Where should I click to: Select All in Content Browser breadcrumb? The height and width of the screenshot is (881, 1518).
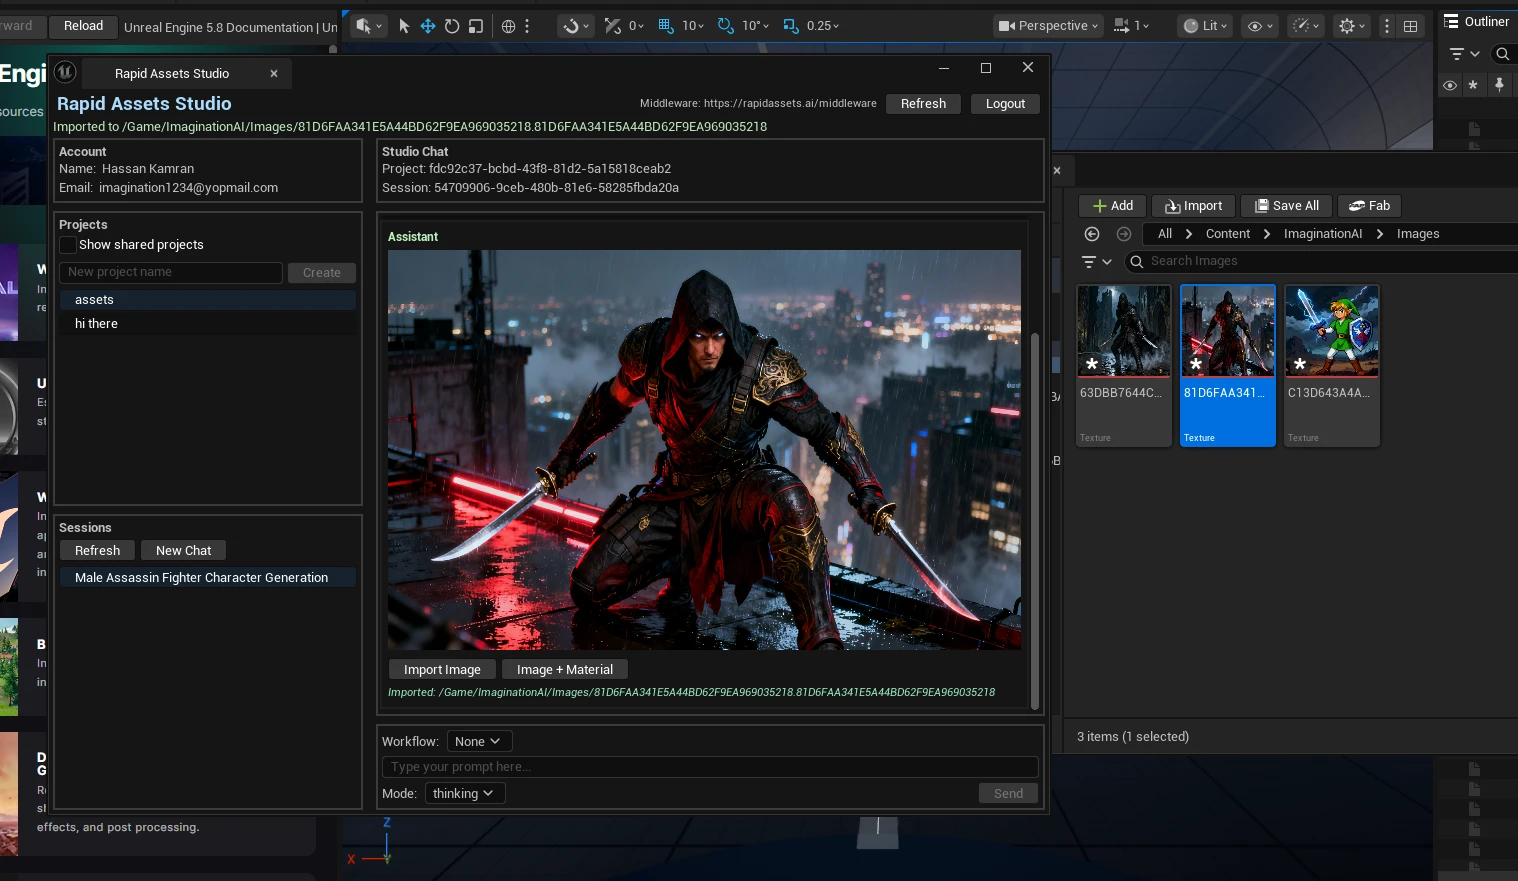[x=1165, y=233]
